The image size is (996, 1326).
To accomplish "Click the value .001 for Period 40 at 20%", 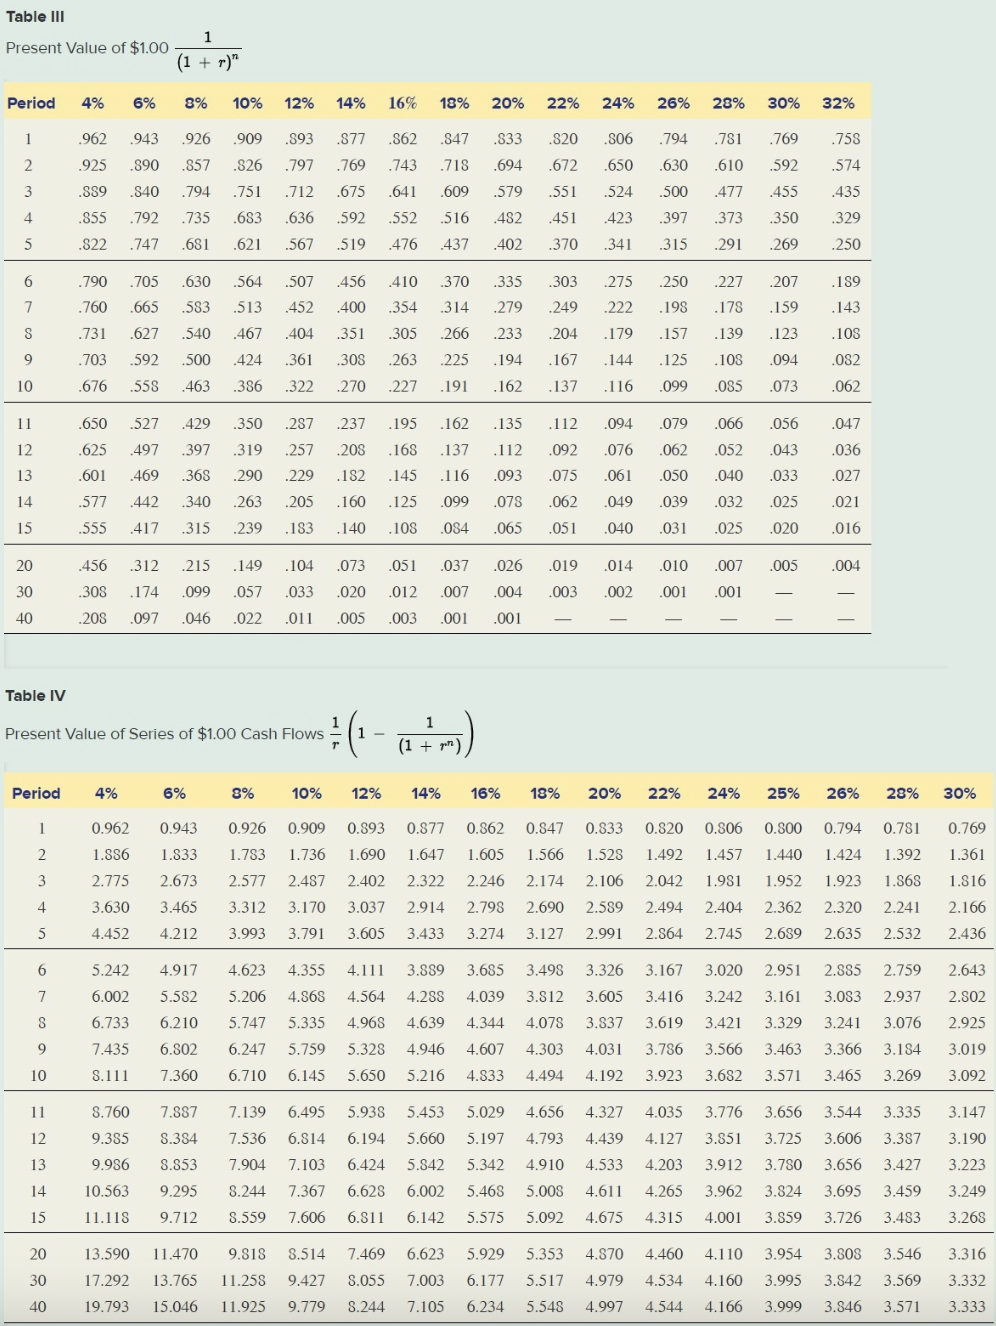I will click(507, 618).
